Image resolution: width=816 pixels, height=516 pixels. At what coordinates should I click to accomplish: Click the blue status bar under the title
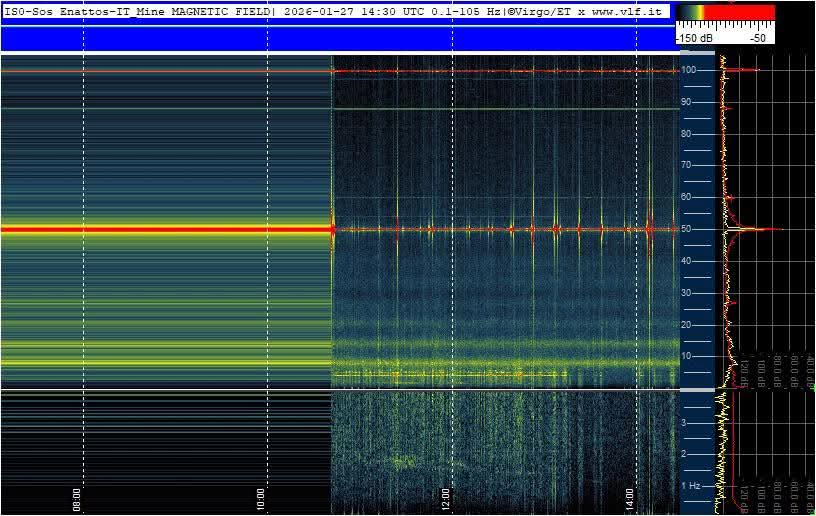(x=335, y=38)
